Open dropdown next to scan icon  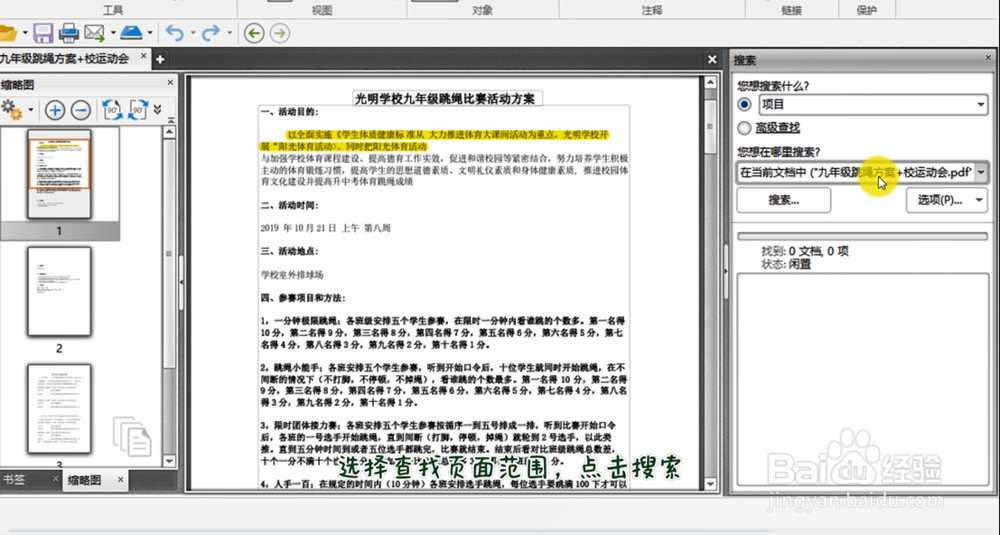(151, 33)
